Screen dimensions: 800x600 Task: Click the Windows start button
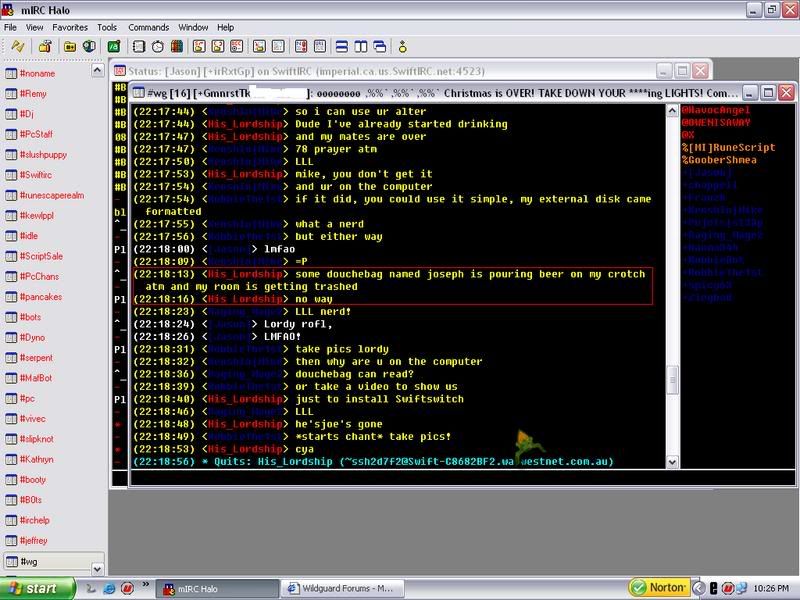point(37,588)
